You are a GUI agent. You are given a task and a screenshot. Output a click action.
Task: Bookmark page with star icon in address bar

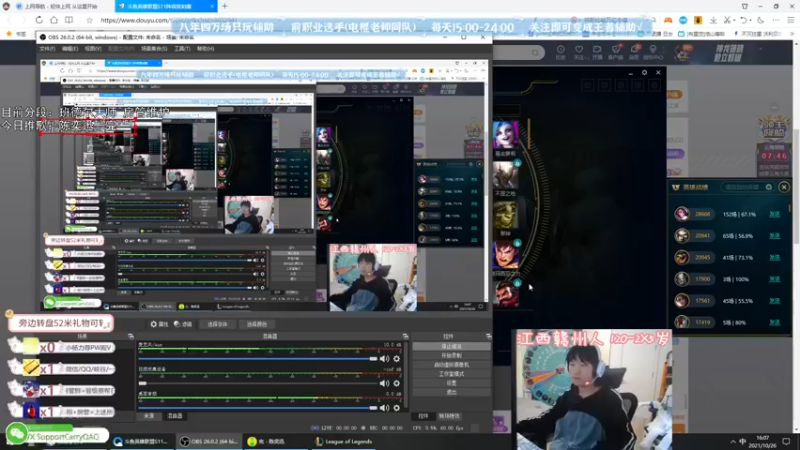[89, 20]
